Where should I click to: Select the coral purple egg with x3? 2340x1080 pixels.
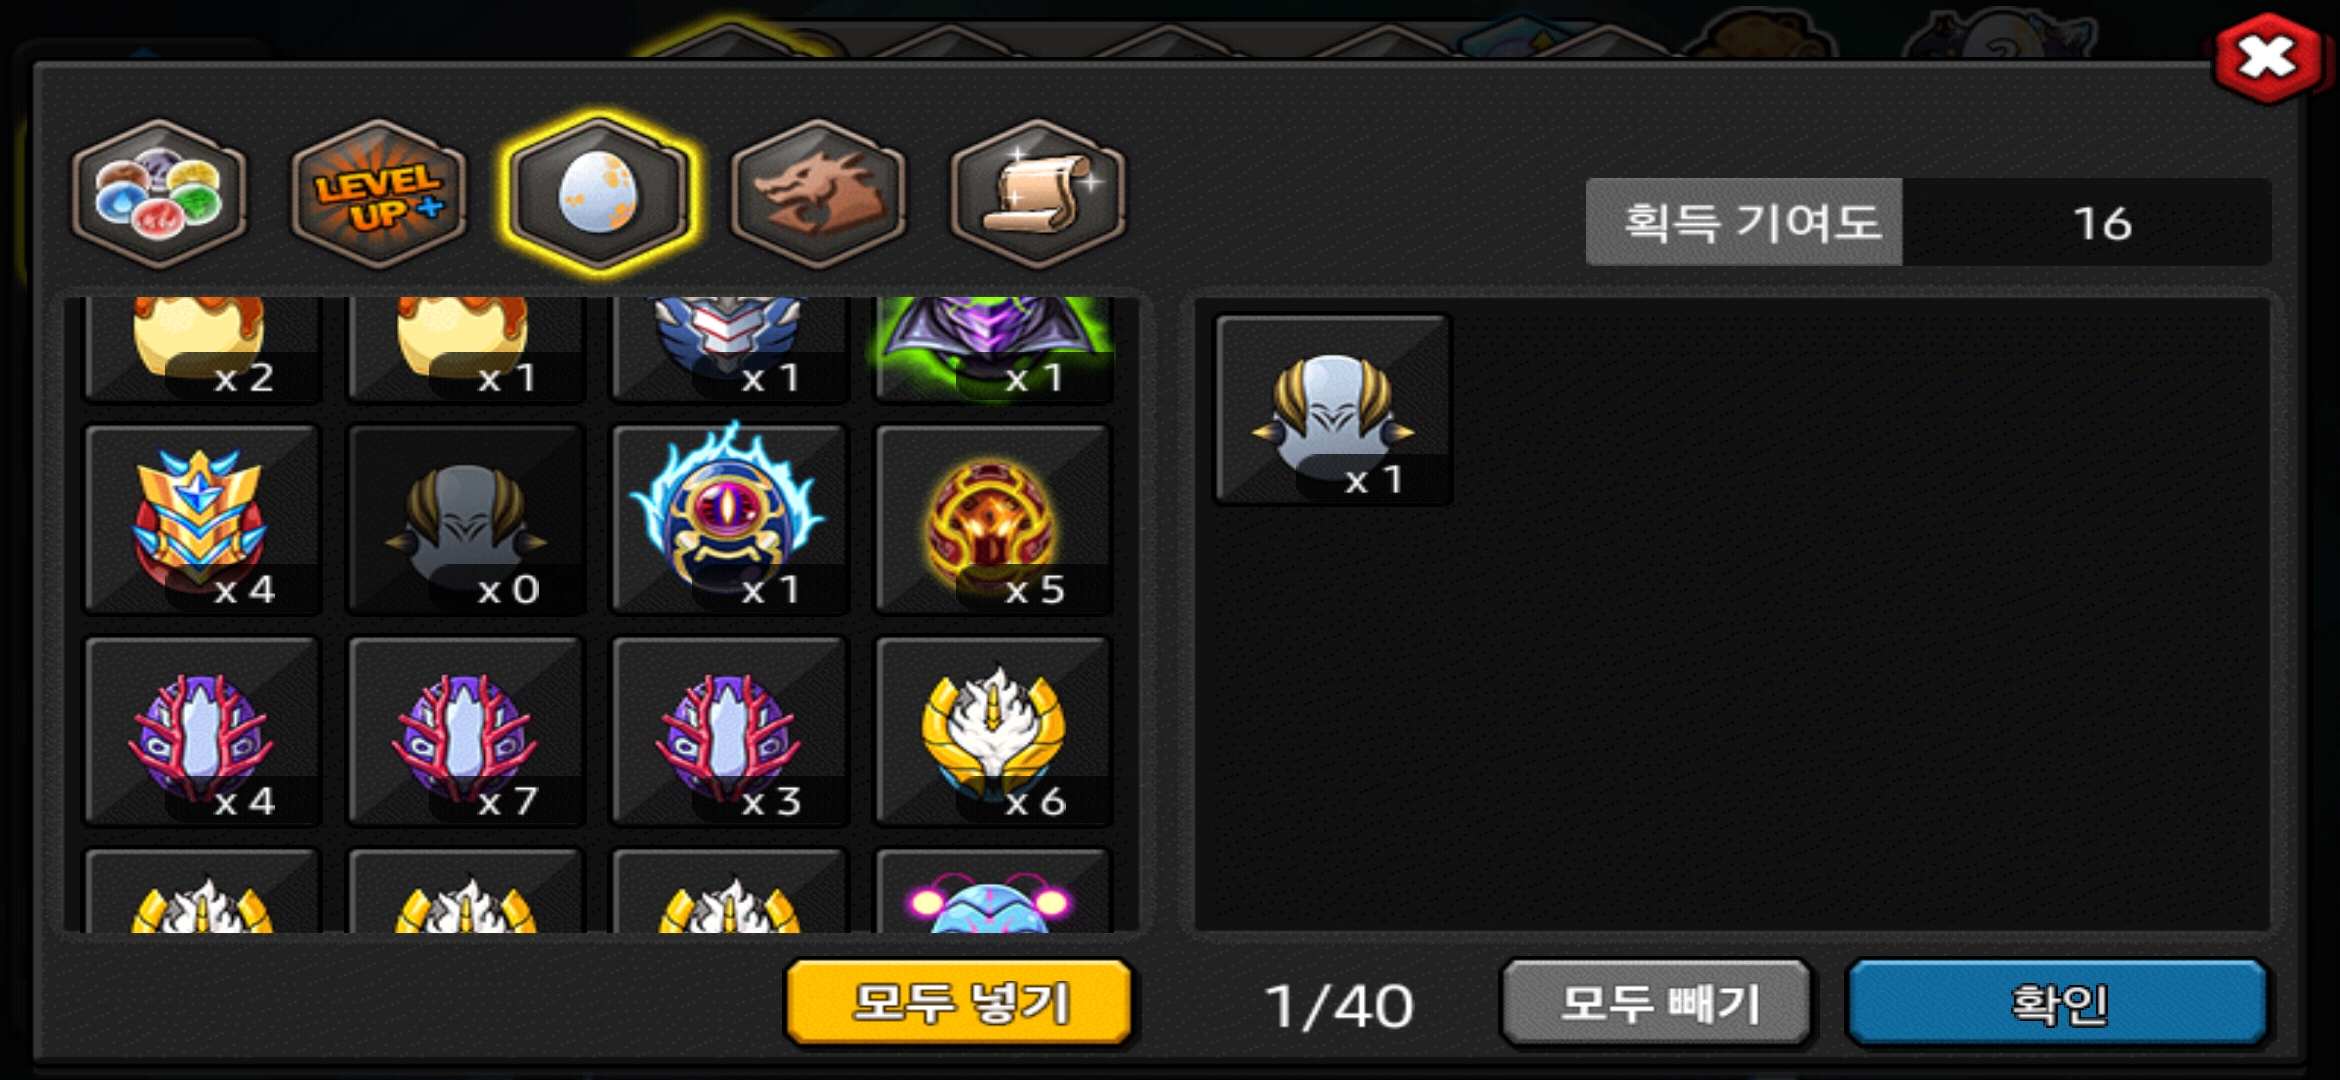click(730, 731)
